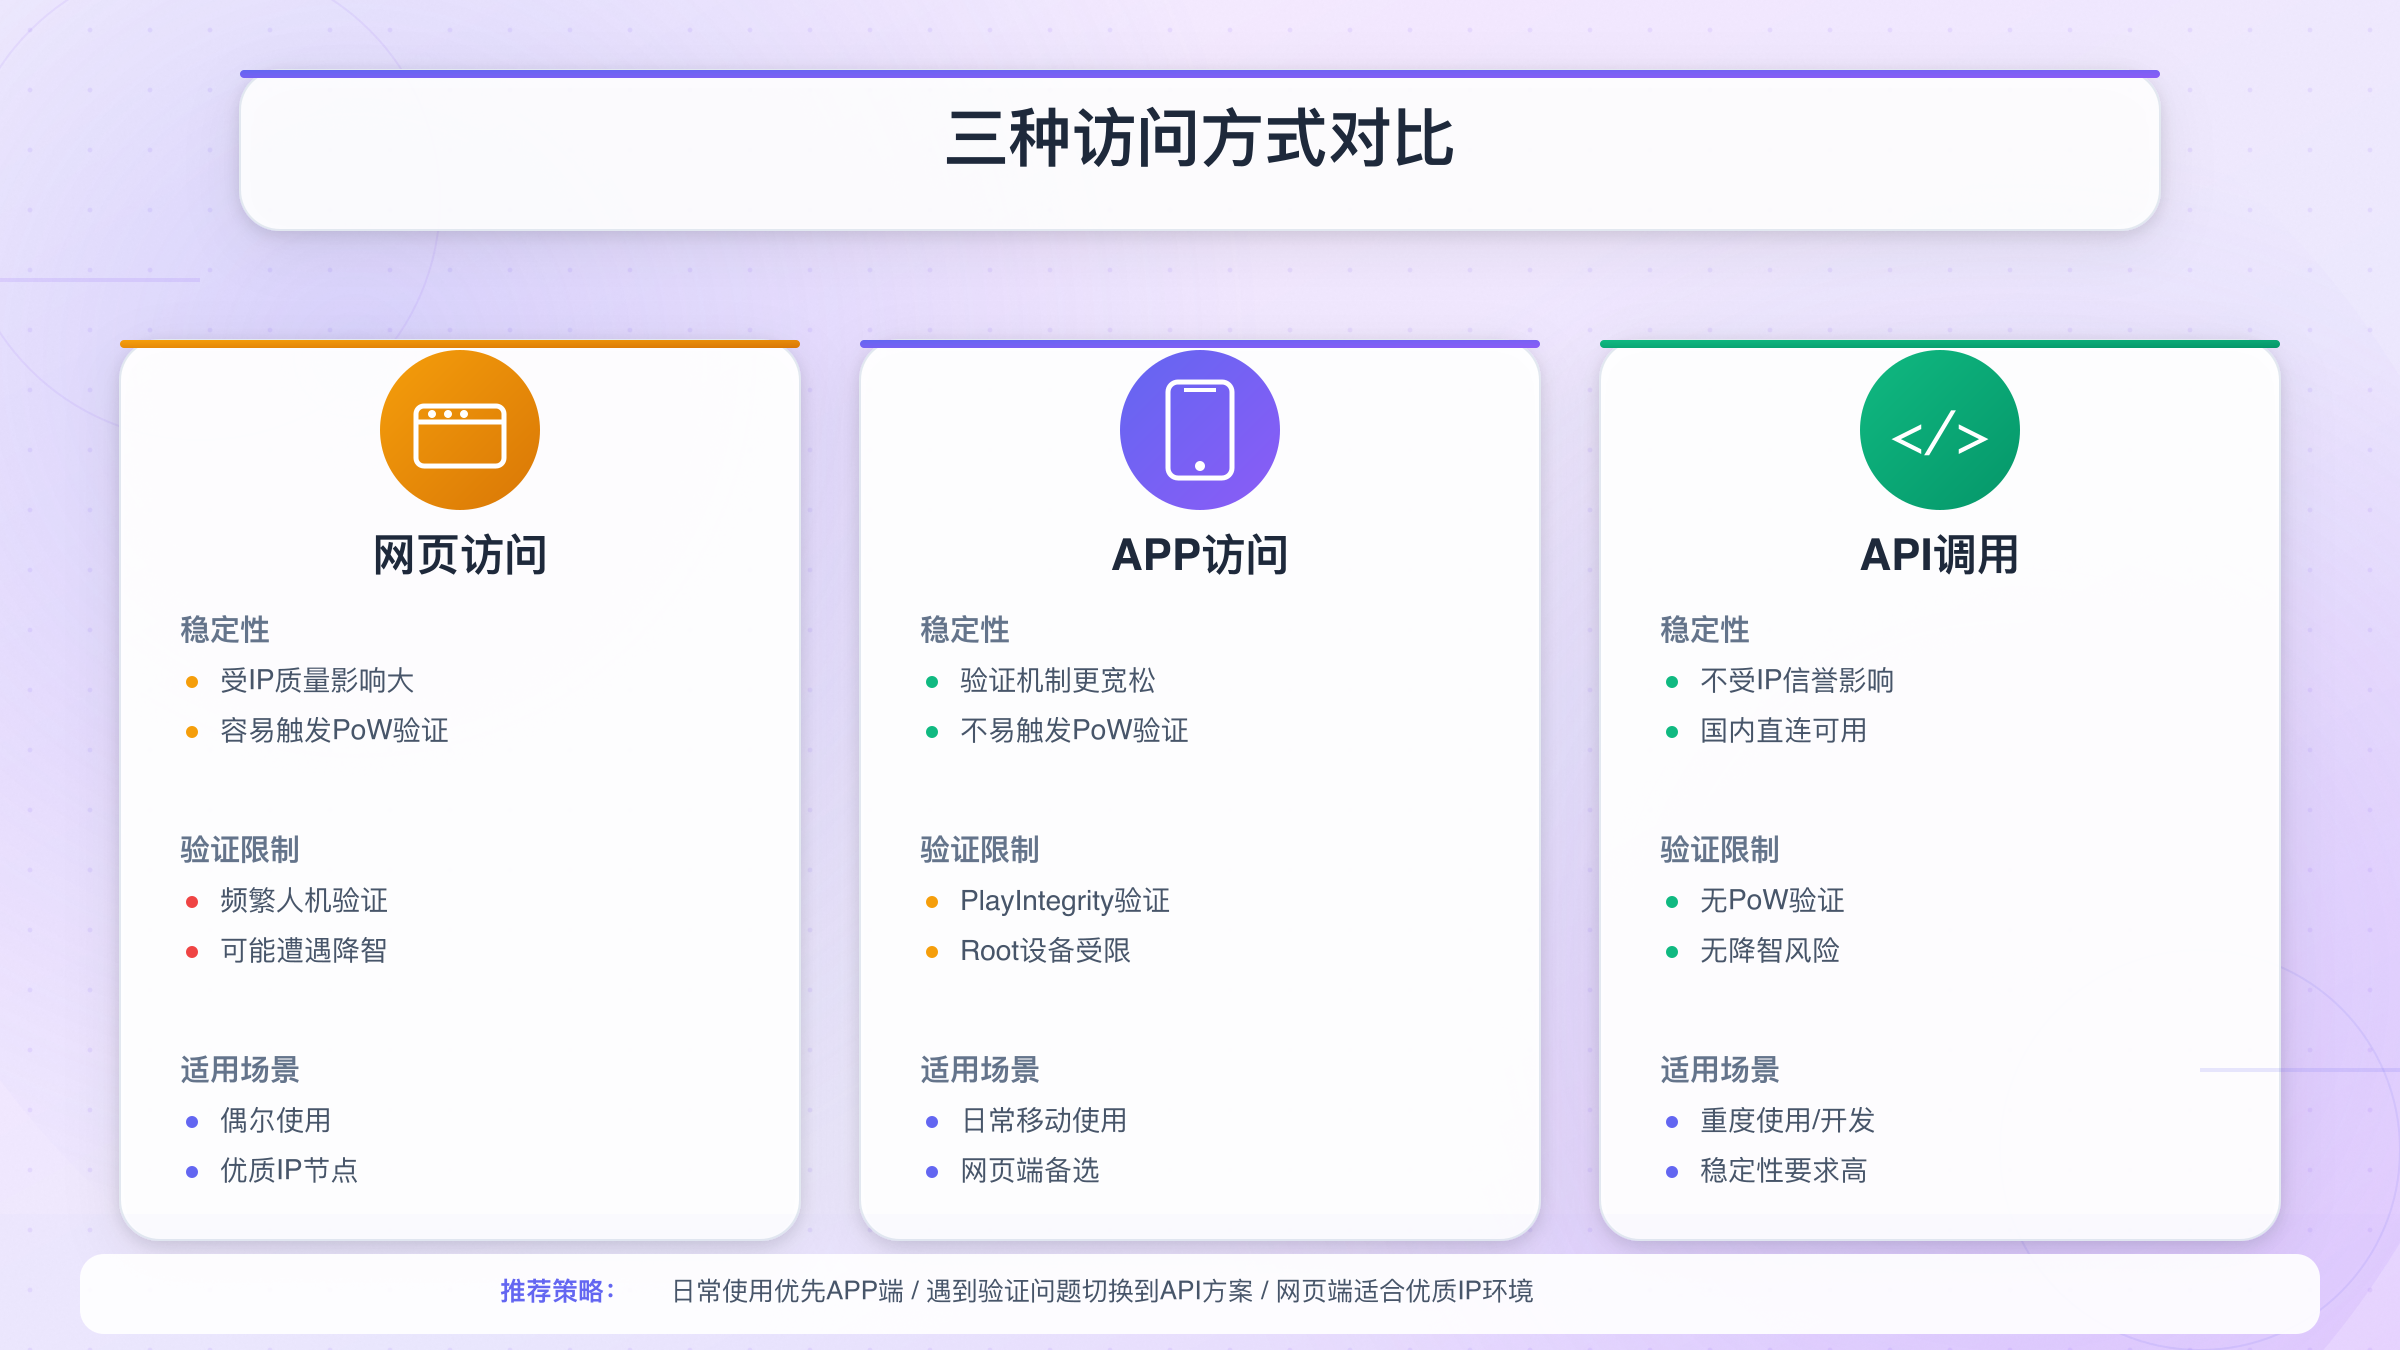Click the 三种访问方式对比 title banner

pyautogui.click(x=1199, y=137)
